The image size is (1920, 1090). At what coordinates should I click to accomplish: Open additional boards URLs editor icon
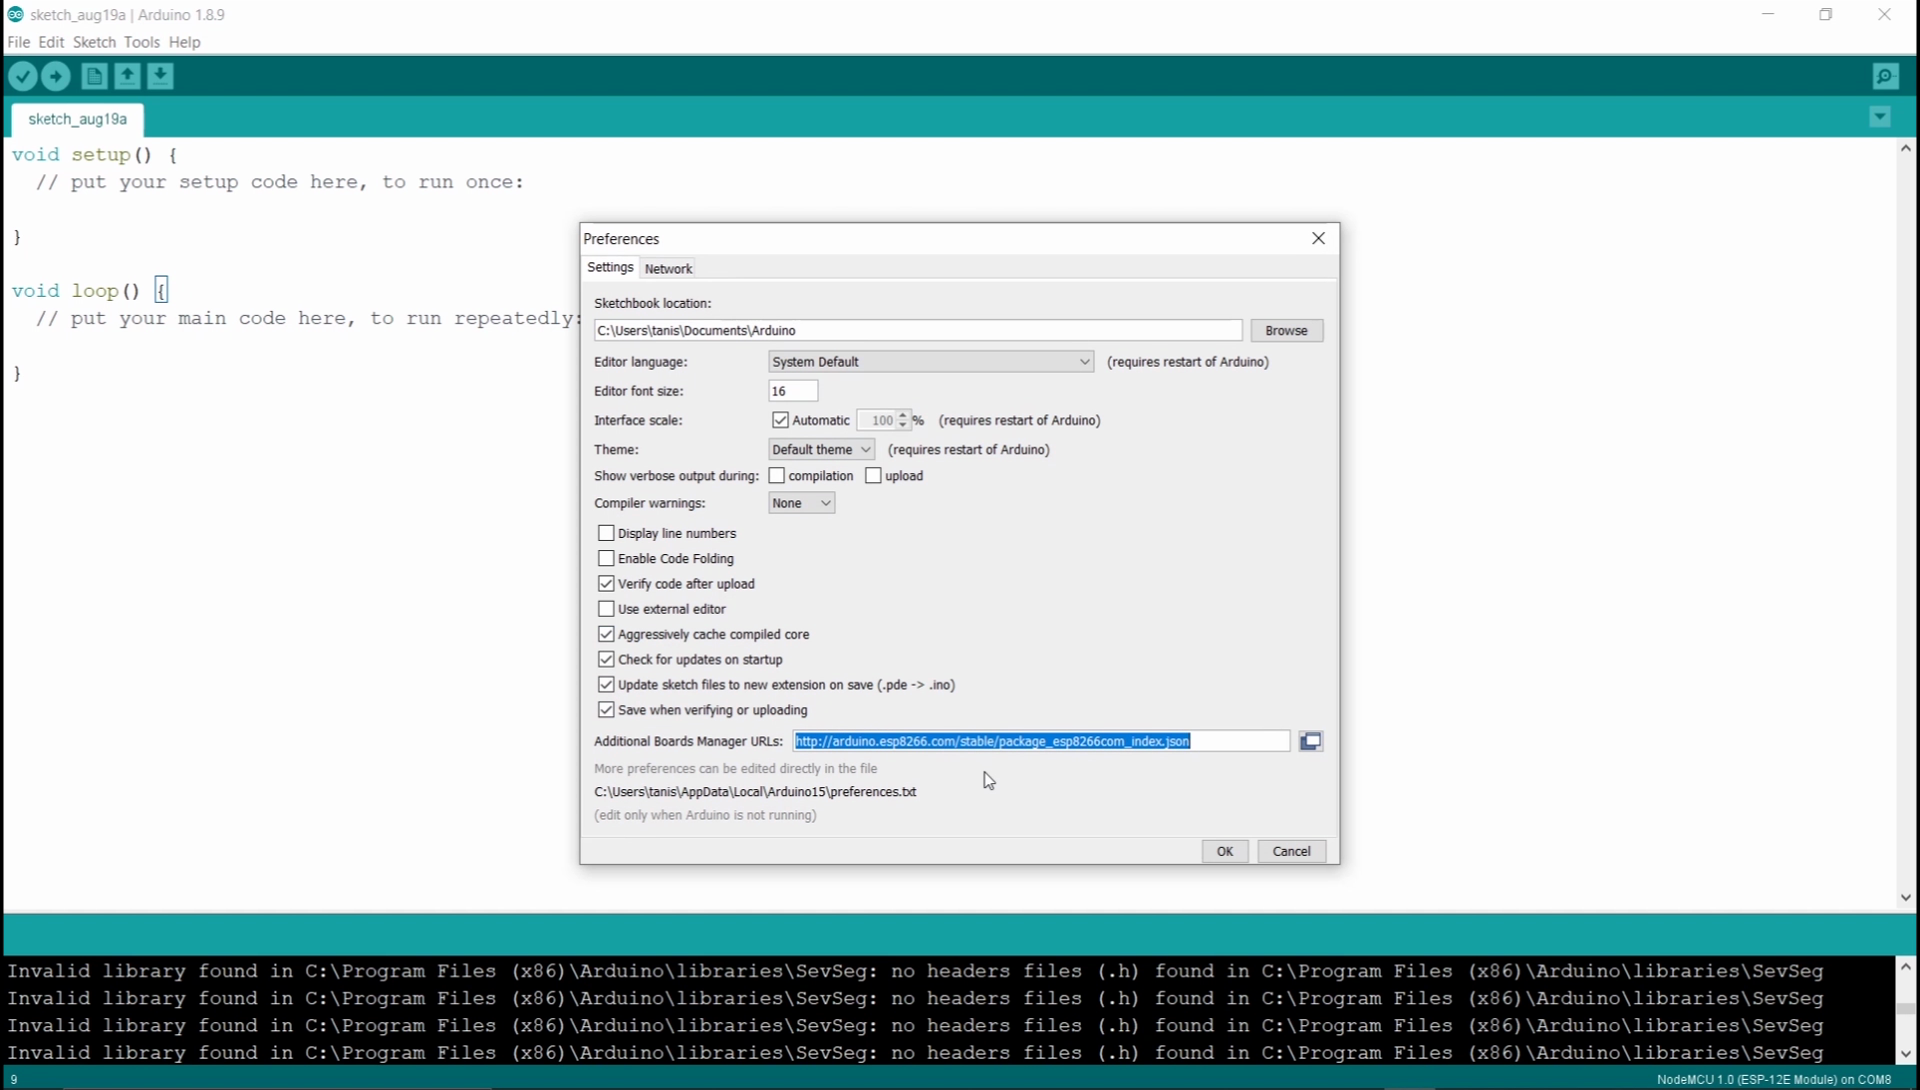pyautogui.click(x=1310, y=741)
